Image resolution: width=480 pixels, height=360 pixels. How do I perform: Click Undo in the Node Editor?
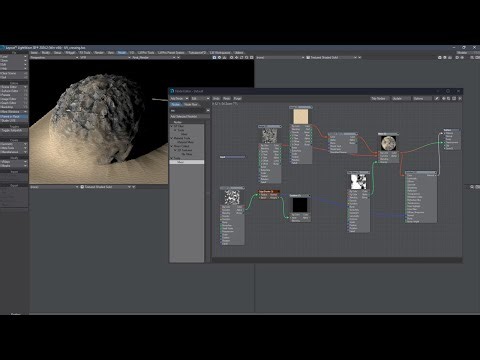click(216, 99)
